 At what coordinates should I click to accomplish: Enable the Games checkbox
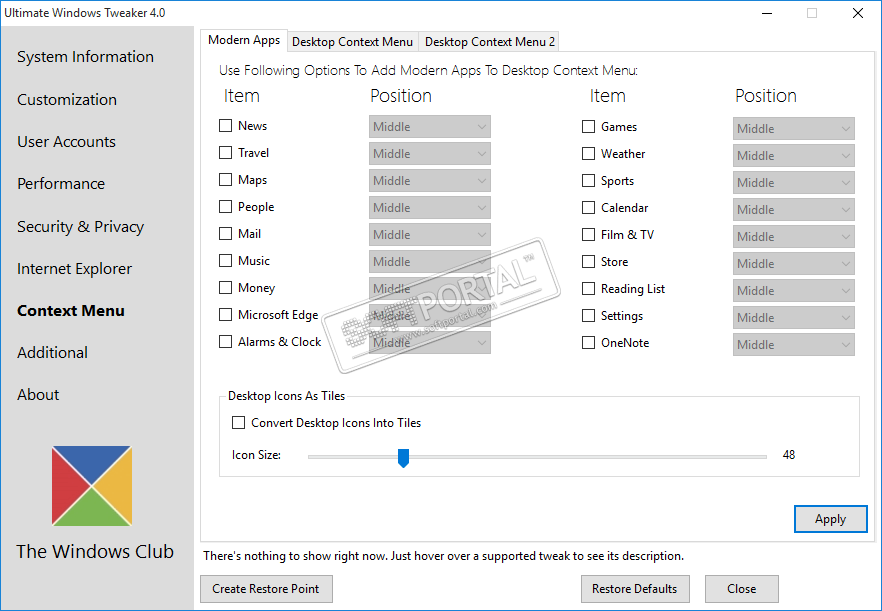click(x=588, y=127)
